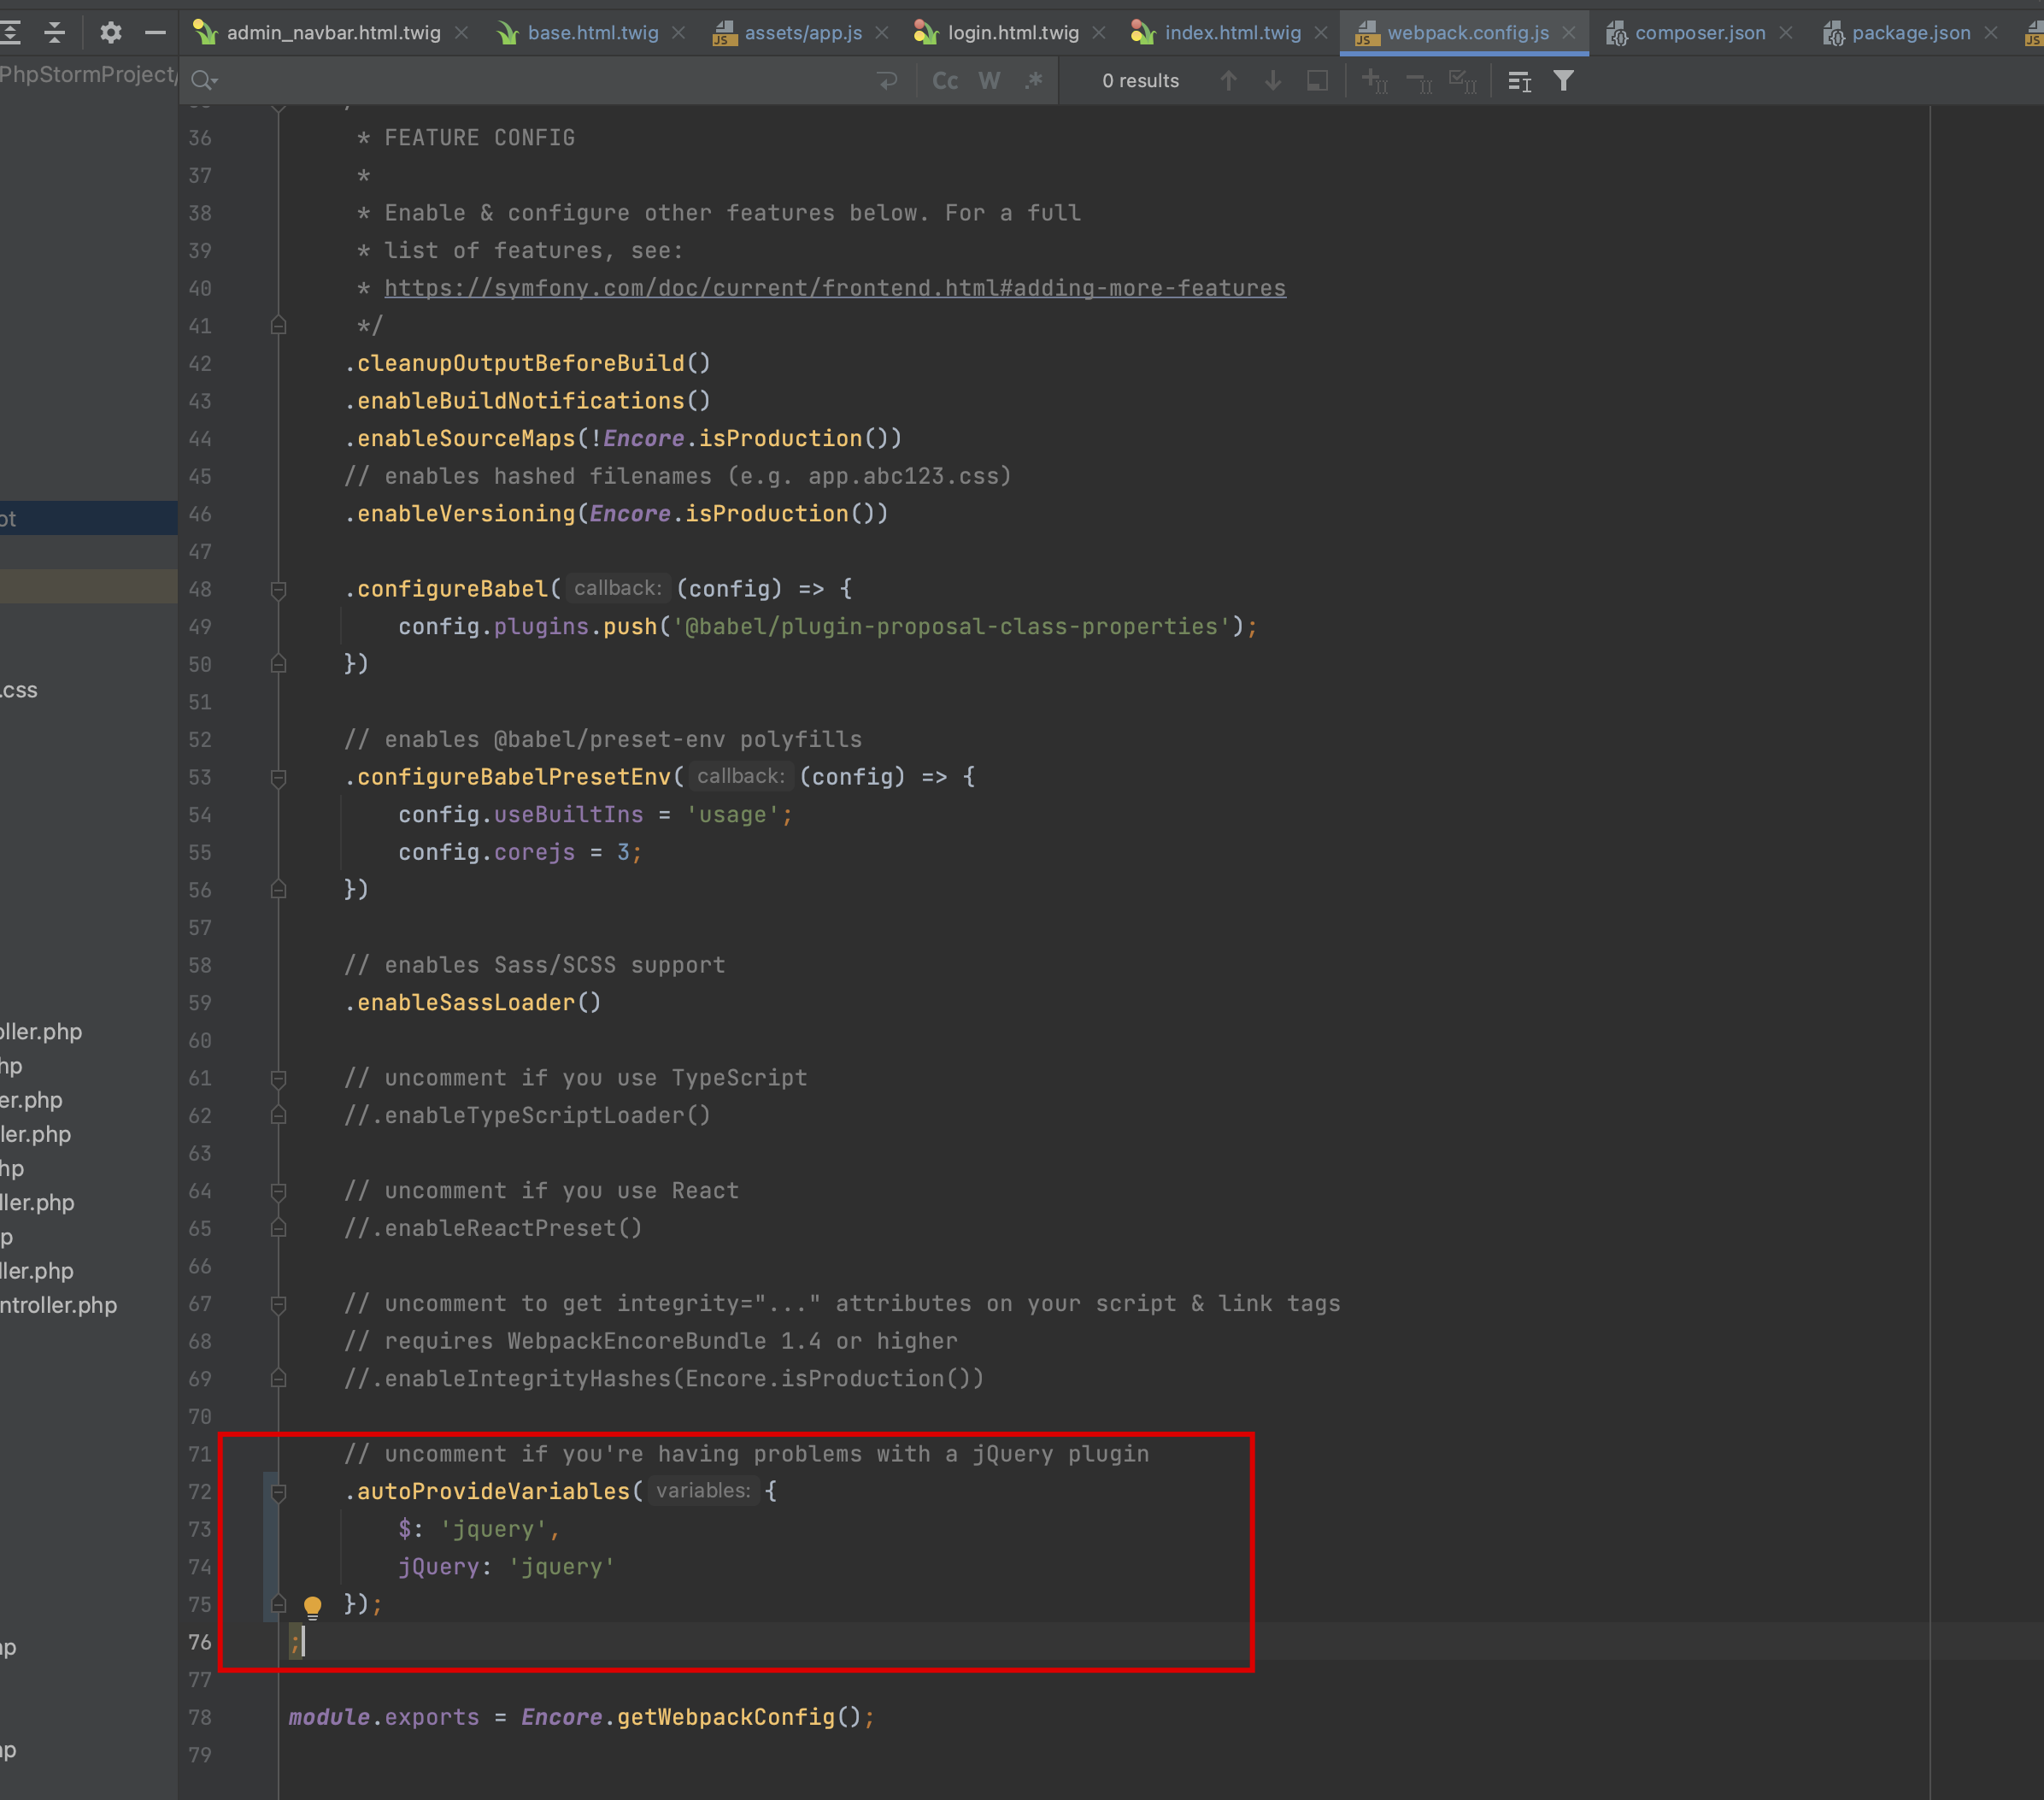
Task: Toggle search in selection only
Action: pyautogui.click(x=1317, y=81)
